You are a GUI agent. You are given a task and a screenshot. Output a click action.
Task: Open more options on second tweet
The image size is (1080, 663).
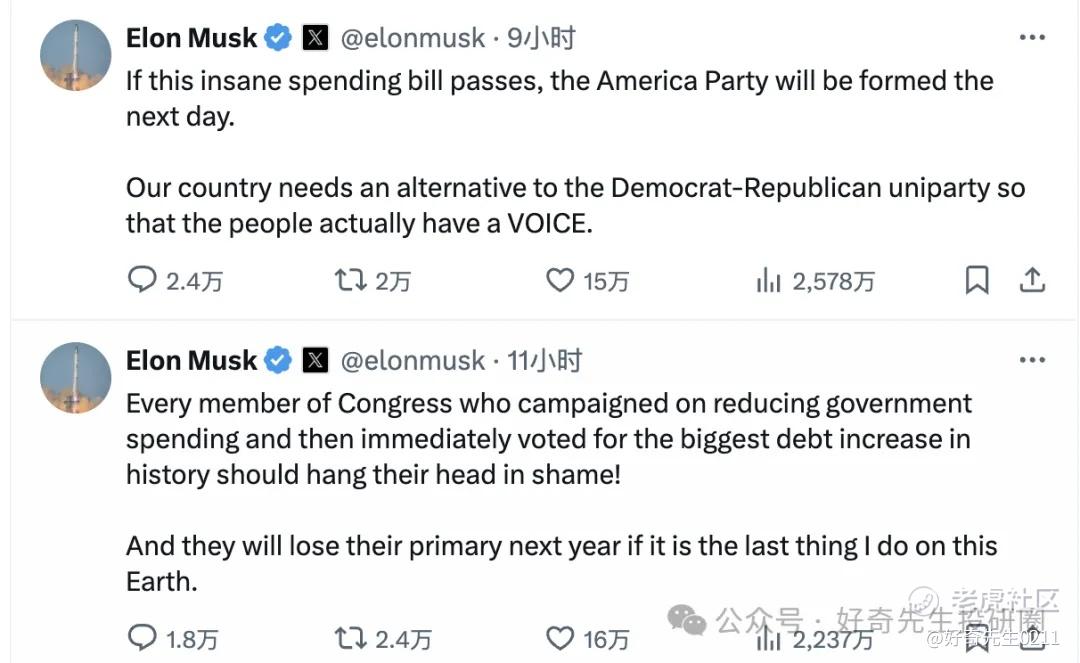coord(1032,360)
